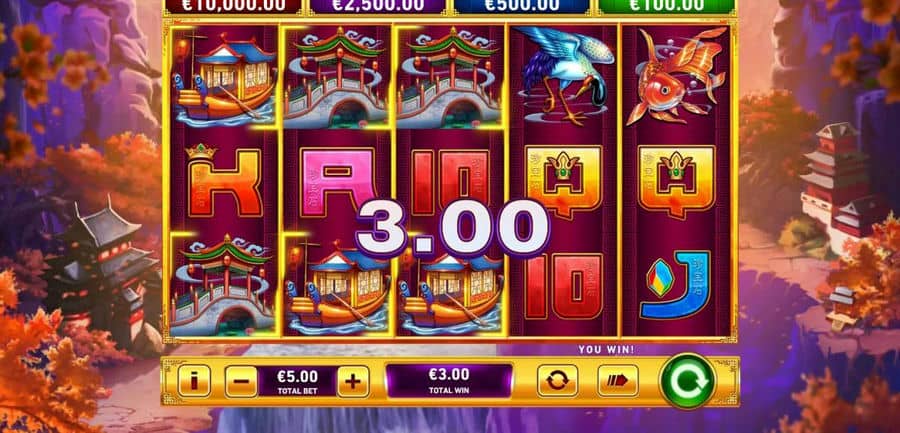
Task: Increase total bet with plus button
Action: click(353, 381)
